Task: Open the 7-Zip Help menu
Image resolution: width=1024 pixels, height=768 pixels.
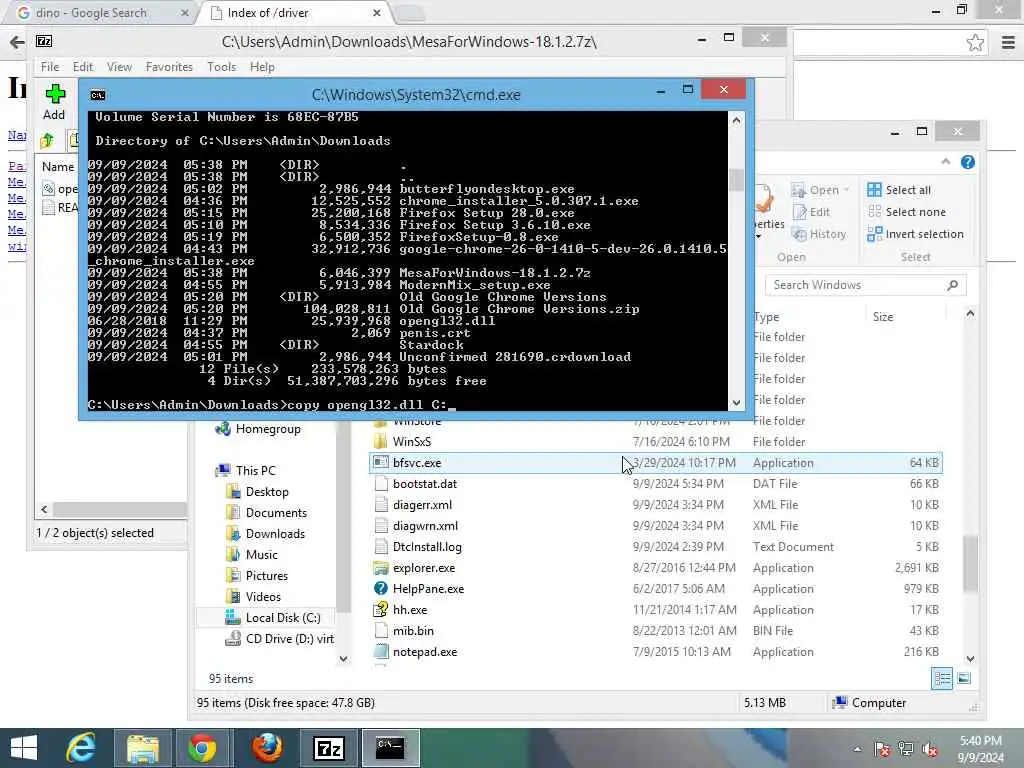Action: click(262, 67)
